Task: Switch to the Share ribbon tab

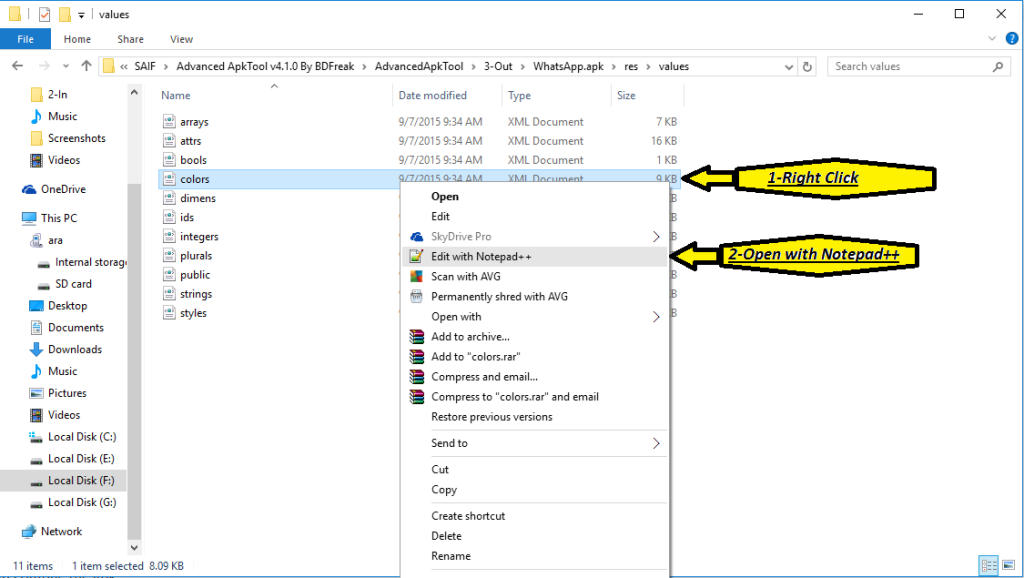Action: pyautogui.click(x=131, y=39)
